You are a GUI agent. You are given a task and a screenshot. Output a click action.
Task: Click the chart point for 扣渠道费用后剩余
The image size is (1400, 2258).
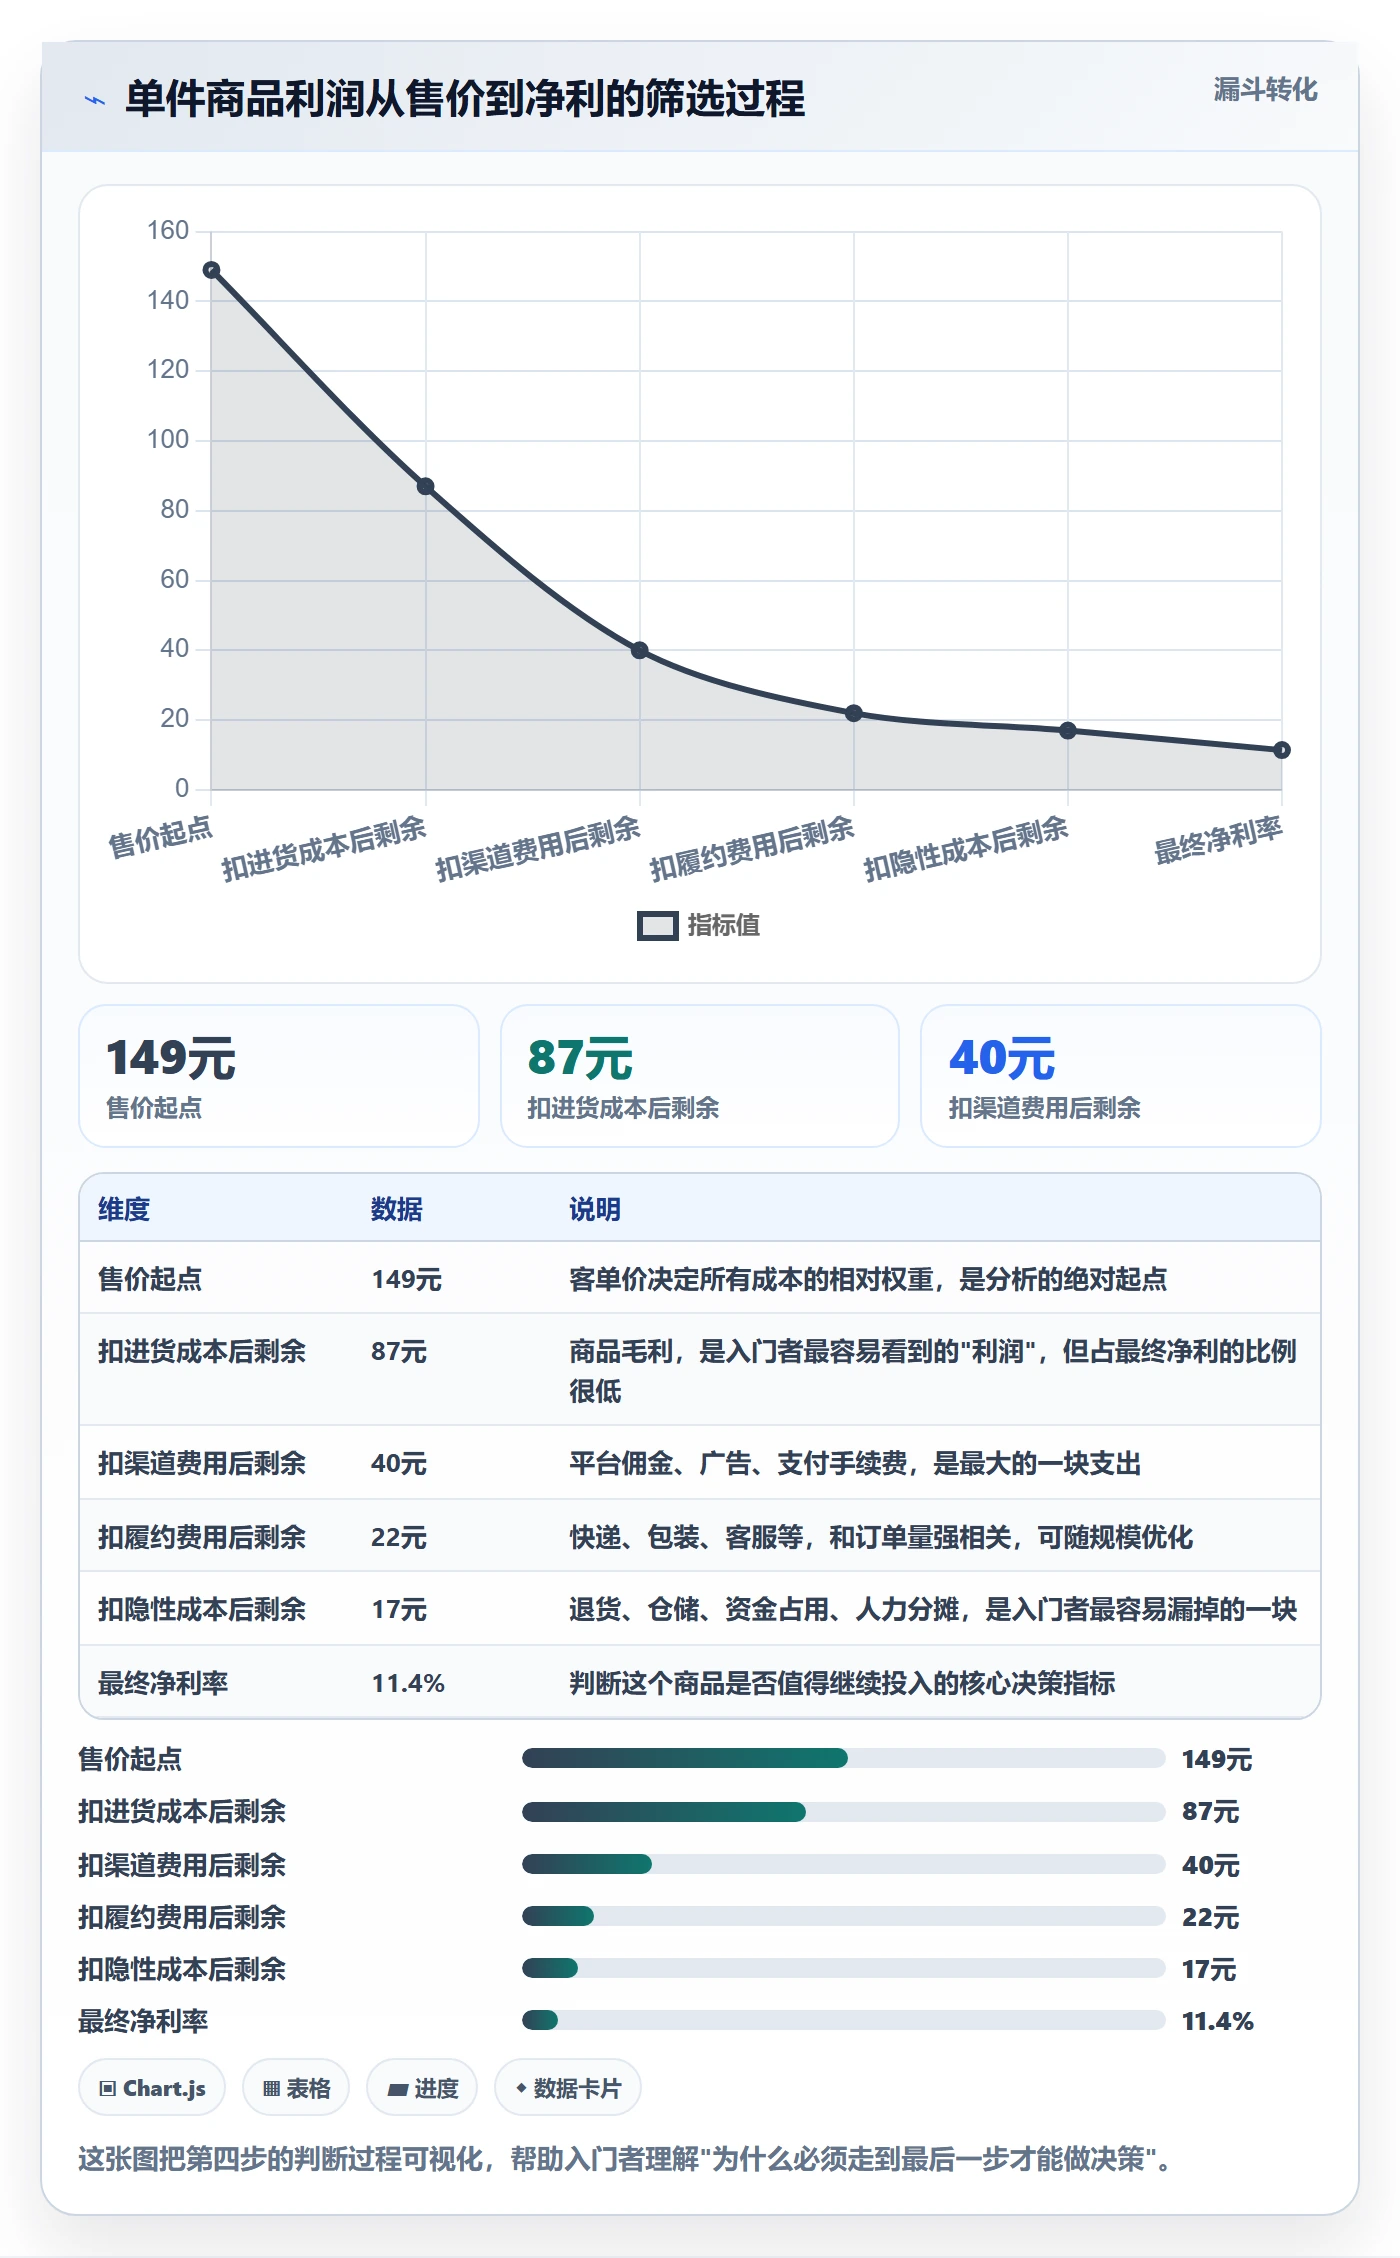(x=640, y=650)
